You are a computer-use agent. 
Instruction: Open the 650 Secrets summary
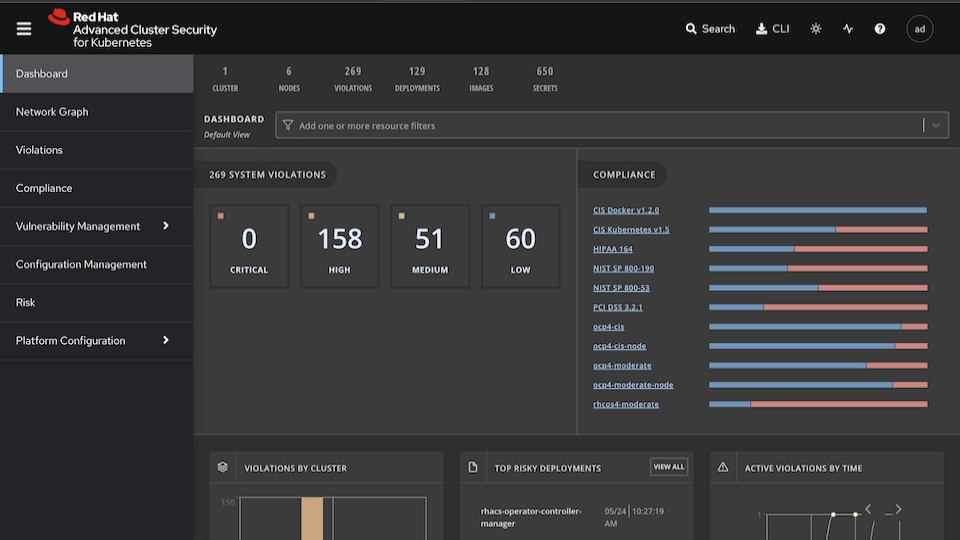click(545, 79)
